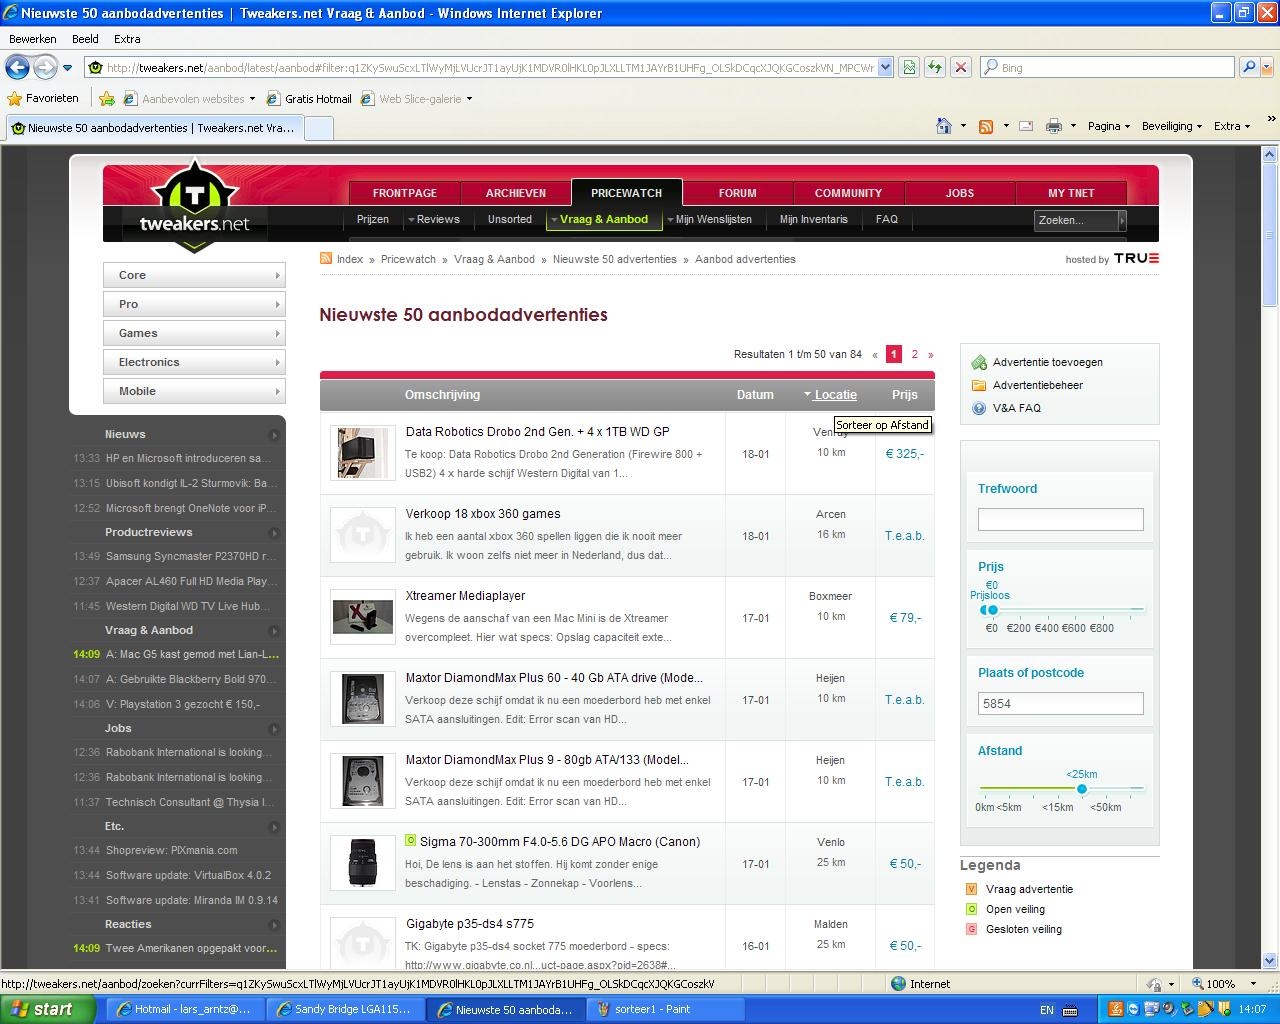Image resolution: width=1280 pixels, height=1024 pixels.
Task: Open the Pagina dropdown in command bar
Action: [x=1109, y=126]
